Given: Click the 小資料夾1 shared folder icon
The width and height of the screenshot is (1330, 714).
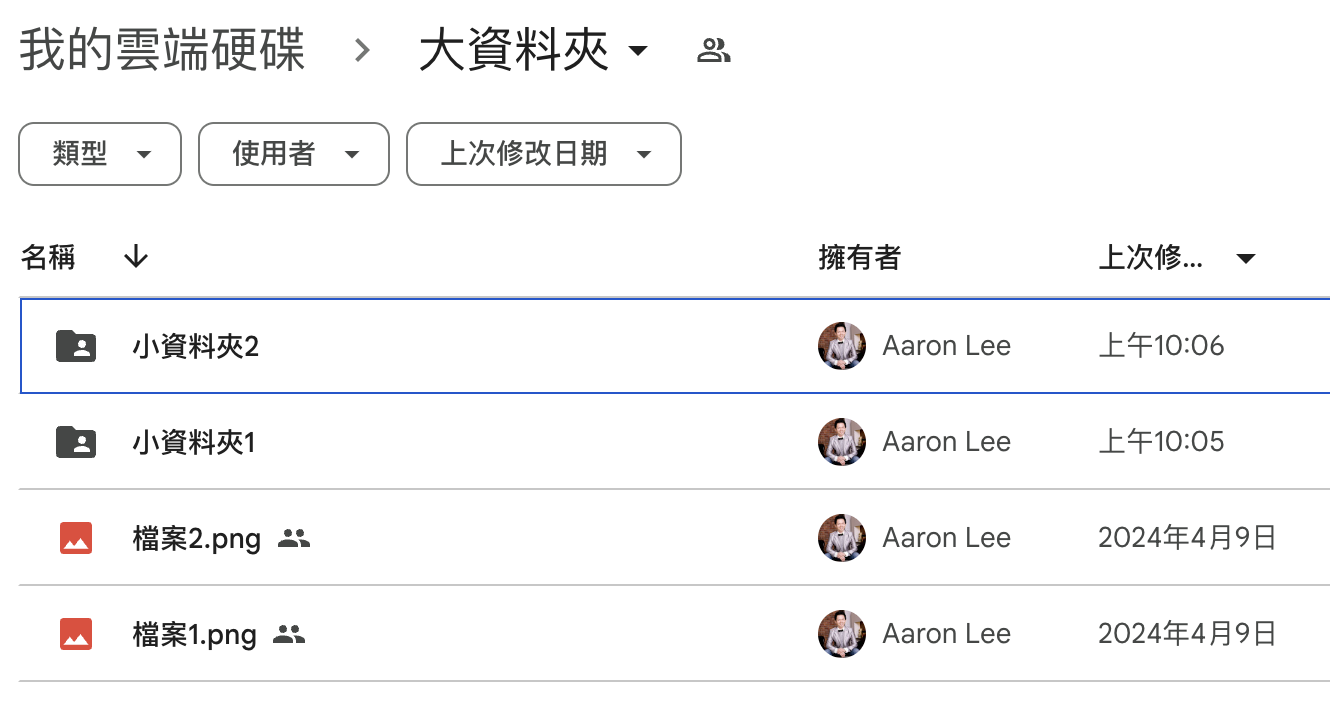Looking at the screenshot, I should pos(76,442).
